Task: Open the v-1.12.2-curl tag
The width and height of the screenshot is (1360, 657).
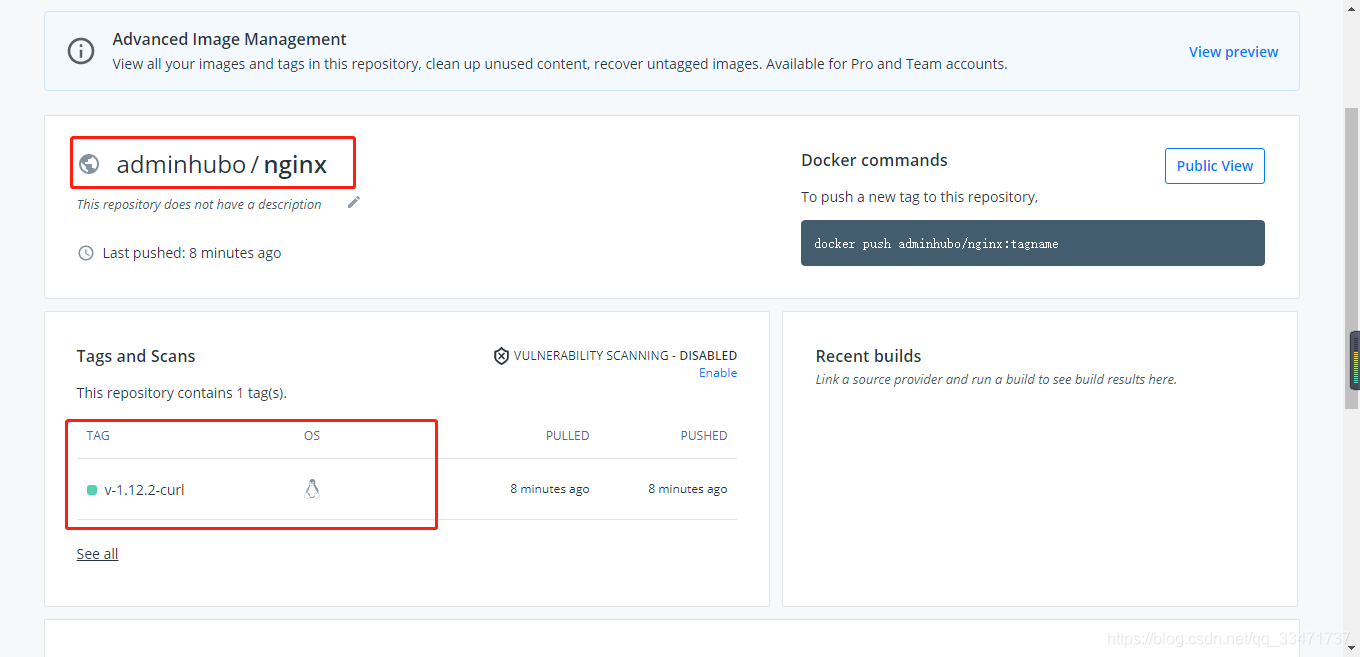Action: [144, 490]
